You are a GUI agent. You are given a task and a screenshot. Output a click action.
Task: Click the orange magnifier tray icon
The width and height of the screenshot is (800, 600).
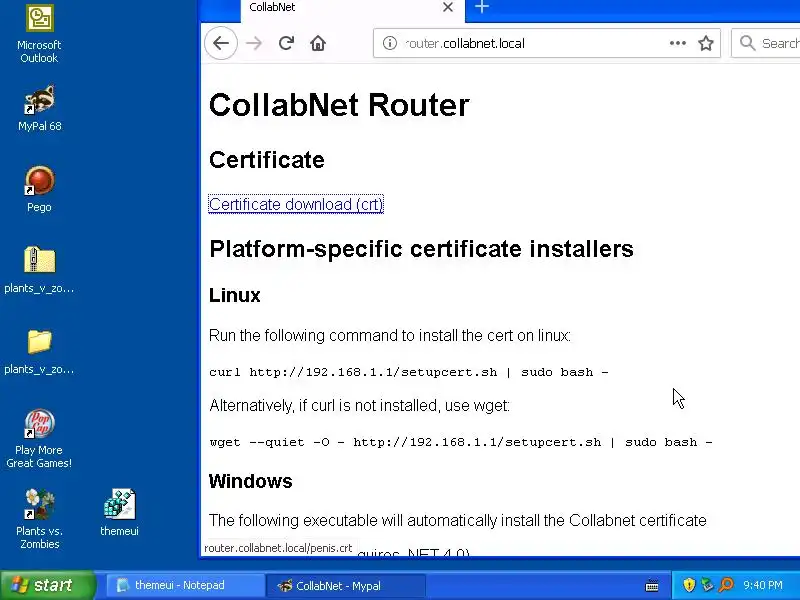(726, 585)
